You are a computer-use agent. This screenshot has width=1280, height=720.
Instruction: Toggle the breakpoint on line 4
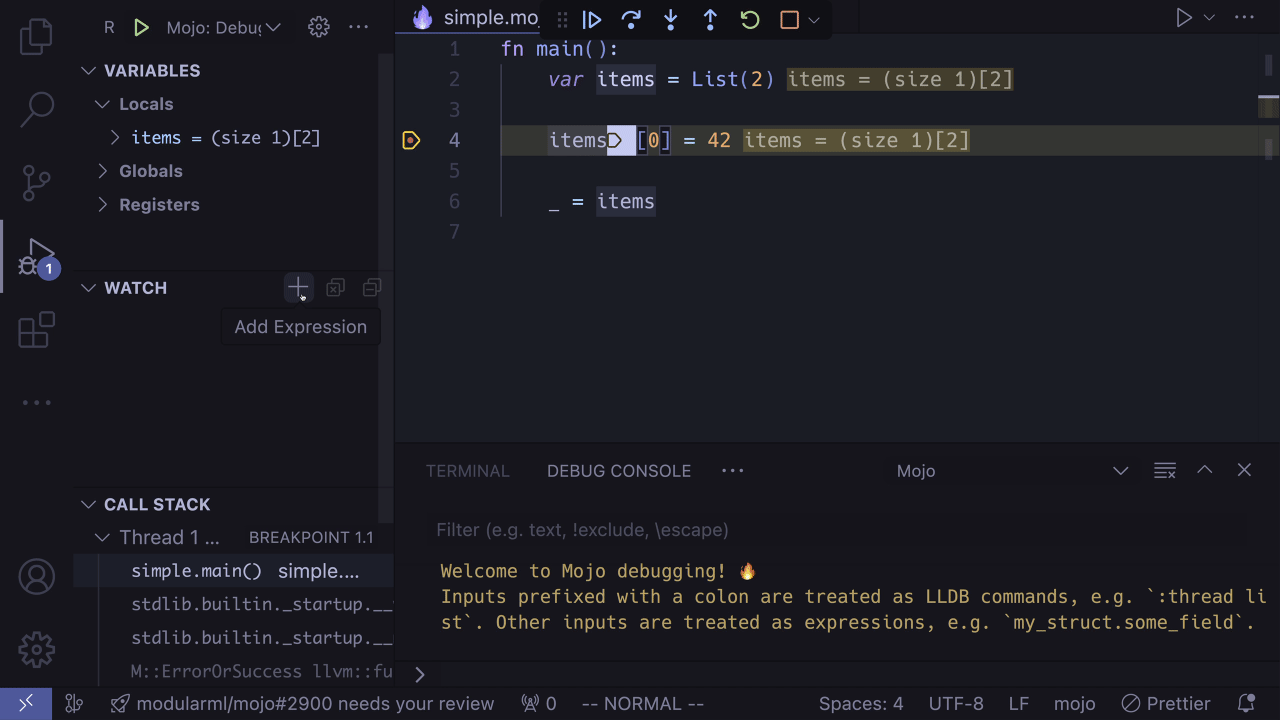pyautogui.click(x=411, y=140)
